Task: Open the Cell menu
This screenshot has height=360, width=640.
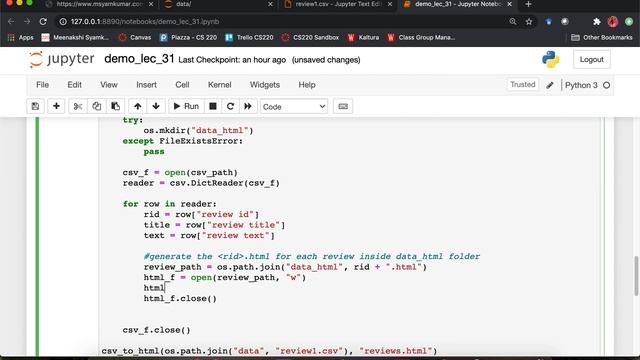Action: (182, 85)
